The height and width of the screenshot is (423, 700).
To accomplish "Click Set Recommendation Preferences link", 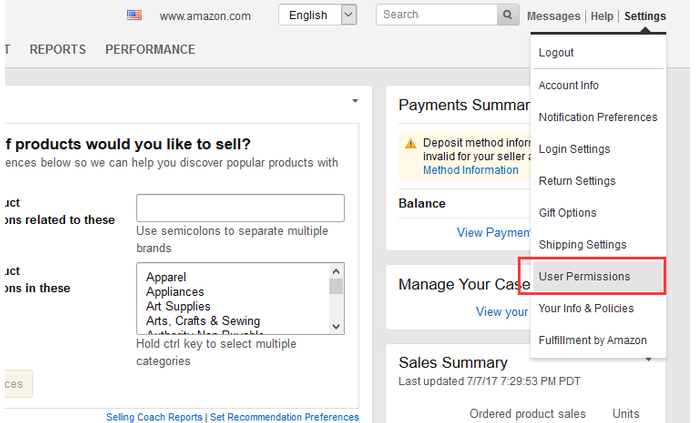I will [283, 417].
